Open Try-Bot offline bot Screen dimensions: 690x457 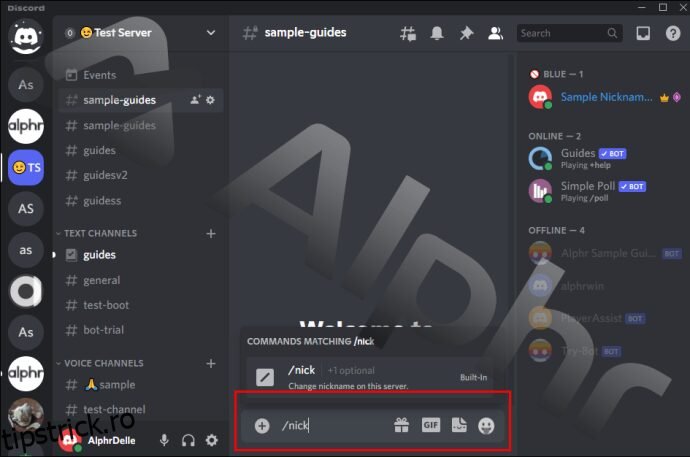click(604, 351)
